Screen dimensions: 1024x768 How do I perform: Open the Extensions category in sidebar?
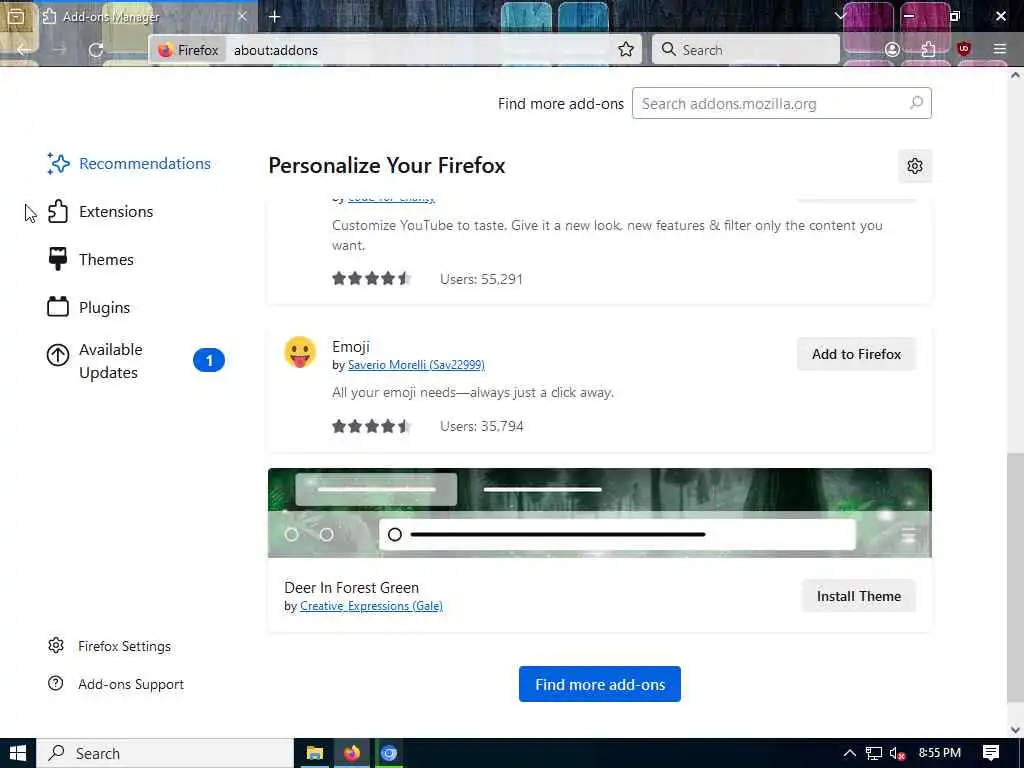click(101, 212)
